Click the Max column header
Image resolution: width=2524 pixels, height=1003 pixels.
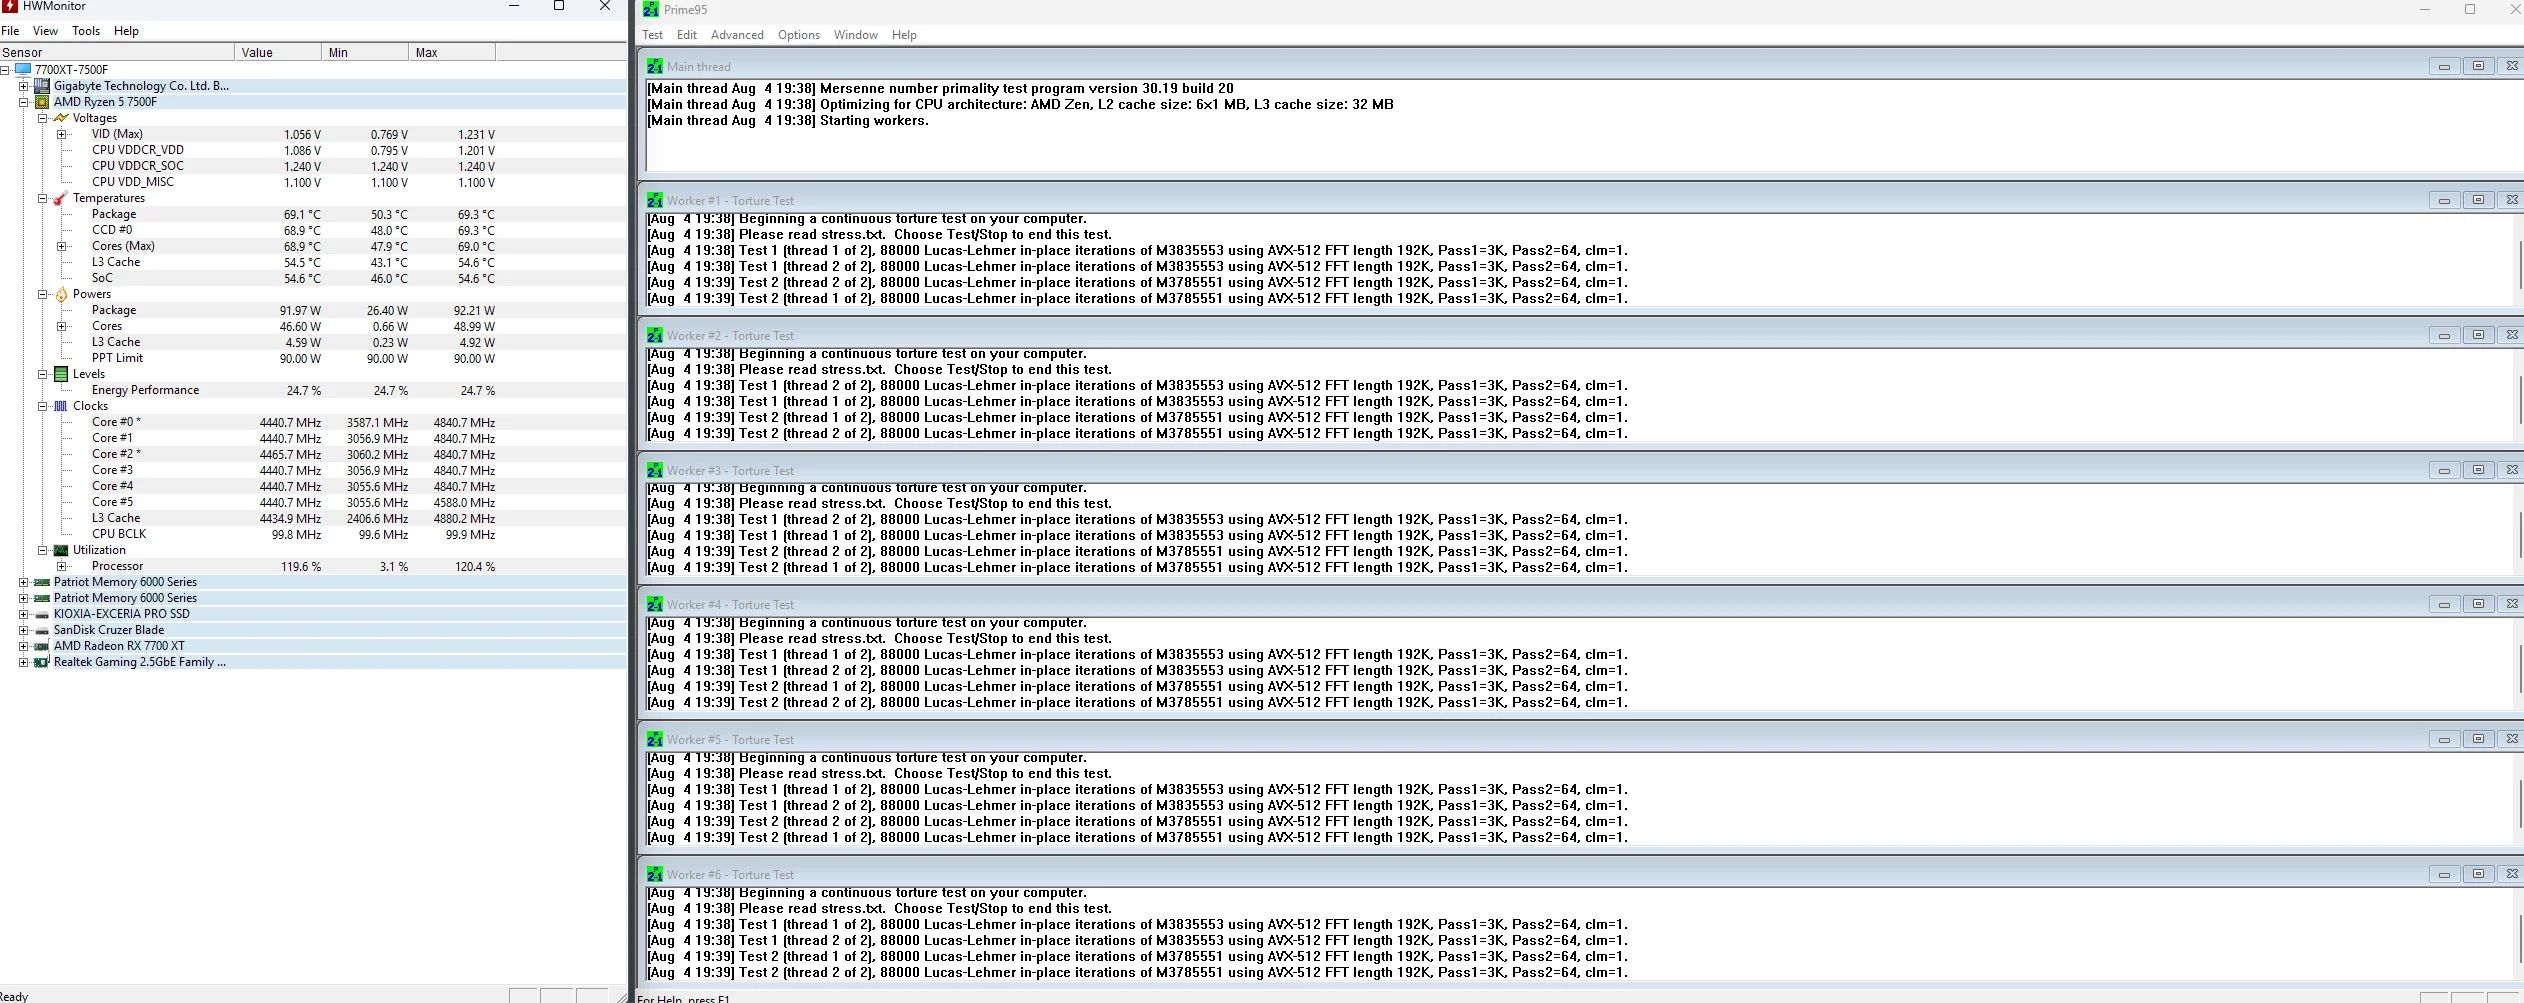click(x=453, y=53)
